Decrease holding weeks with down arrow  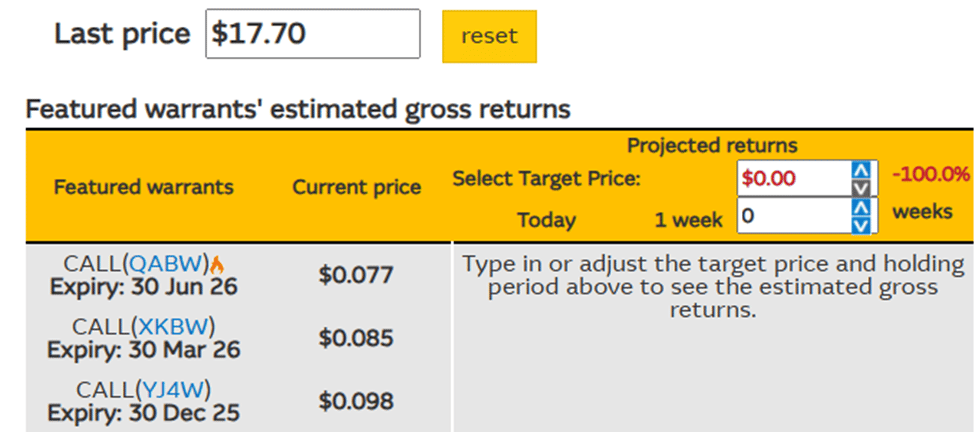click(859, 225)
